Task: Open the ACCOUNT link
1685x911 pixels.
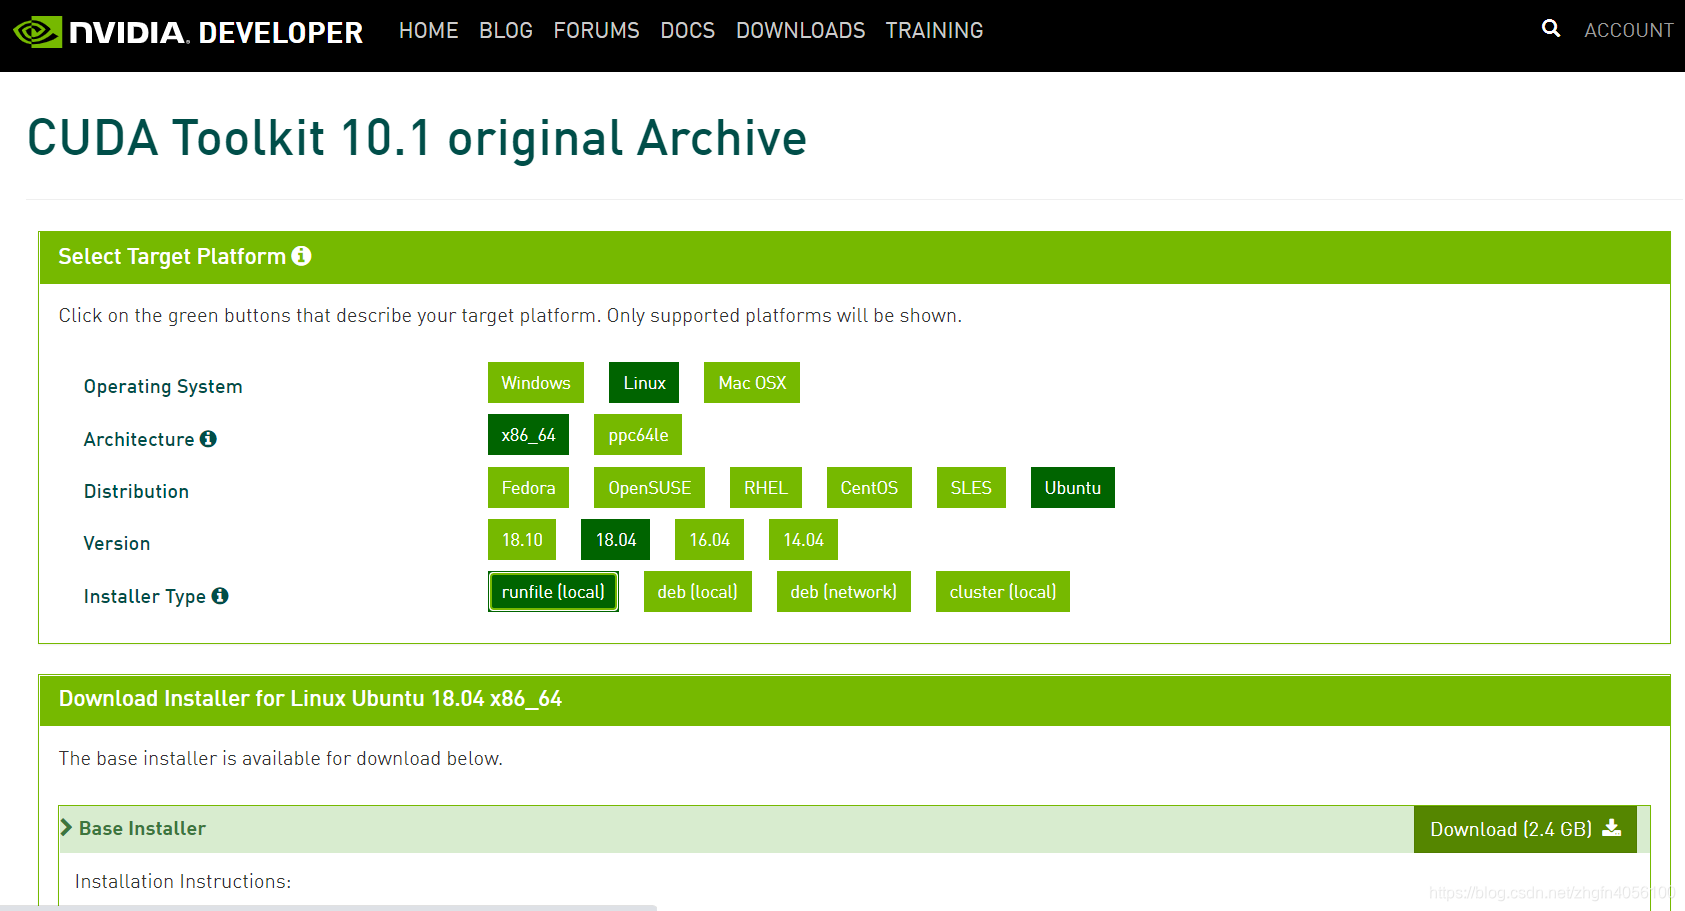Action: [x=1628, y=31]
